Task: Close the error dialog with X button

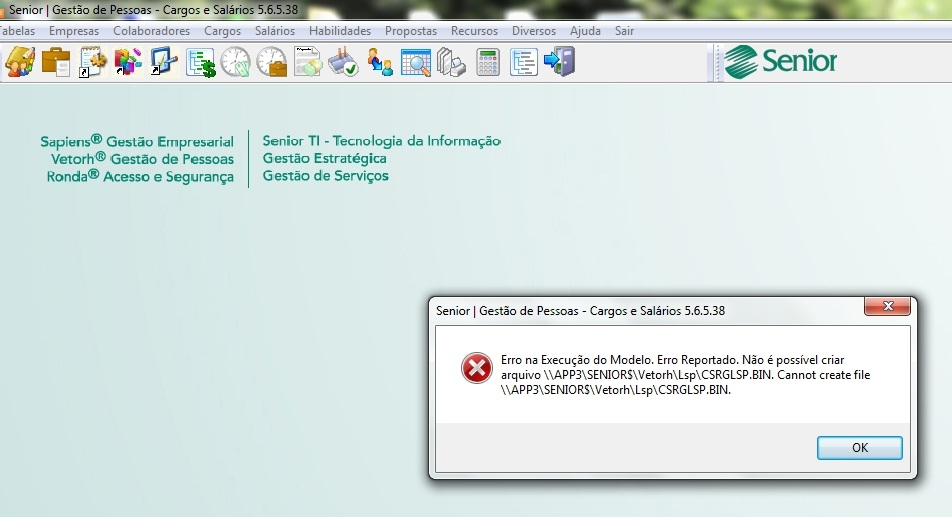Action: pos(886,306)
